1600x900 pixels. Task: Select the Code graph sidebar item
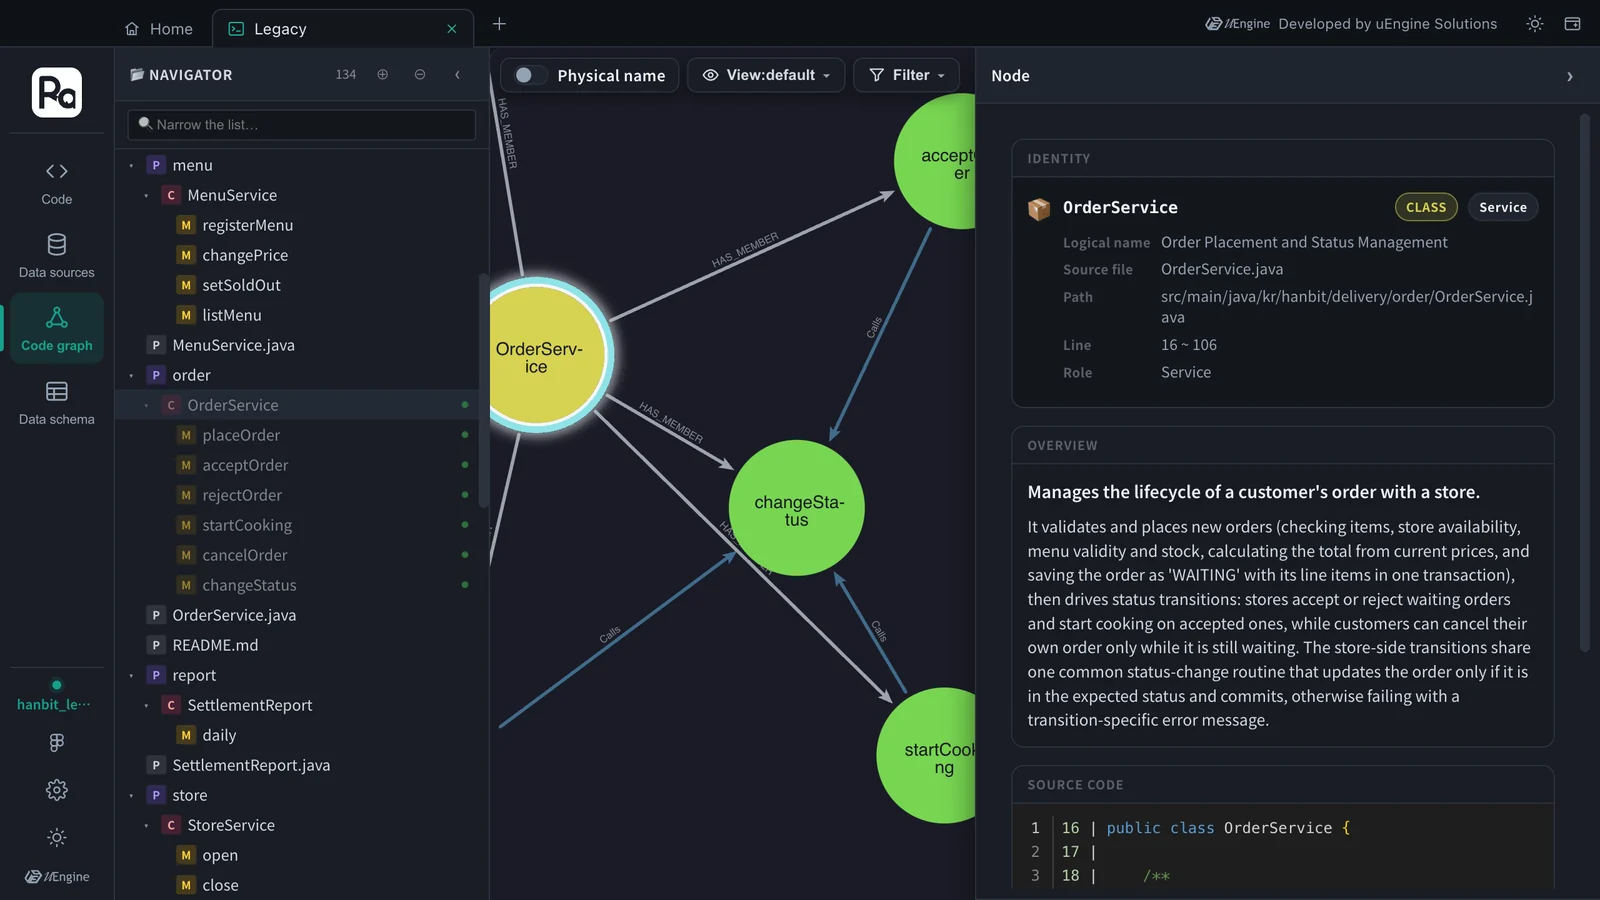(x=57, y=329)
